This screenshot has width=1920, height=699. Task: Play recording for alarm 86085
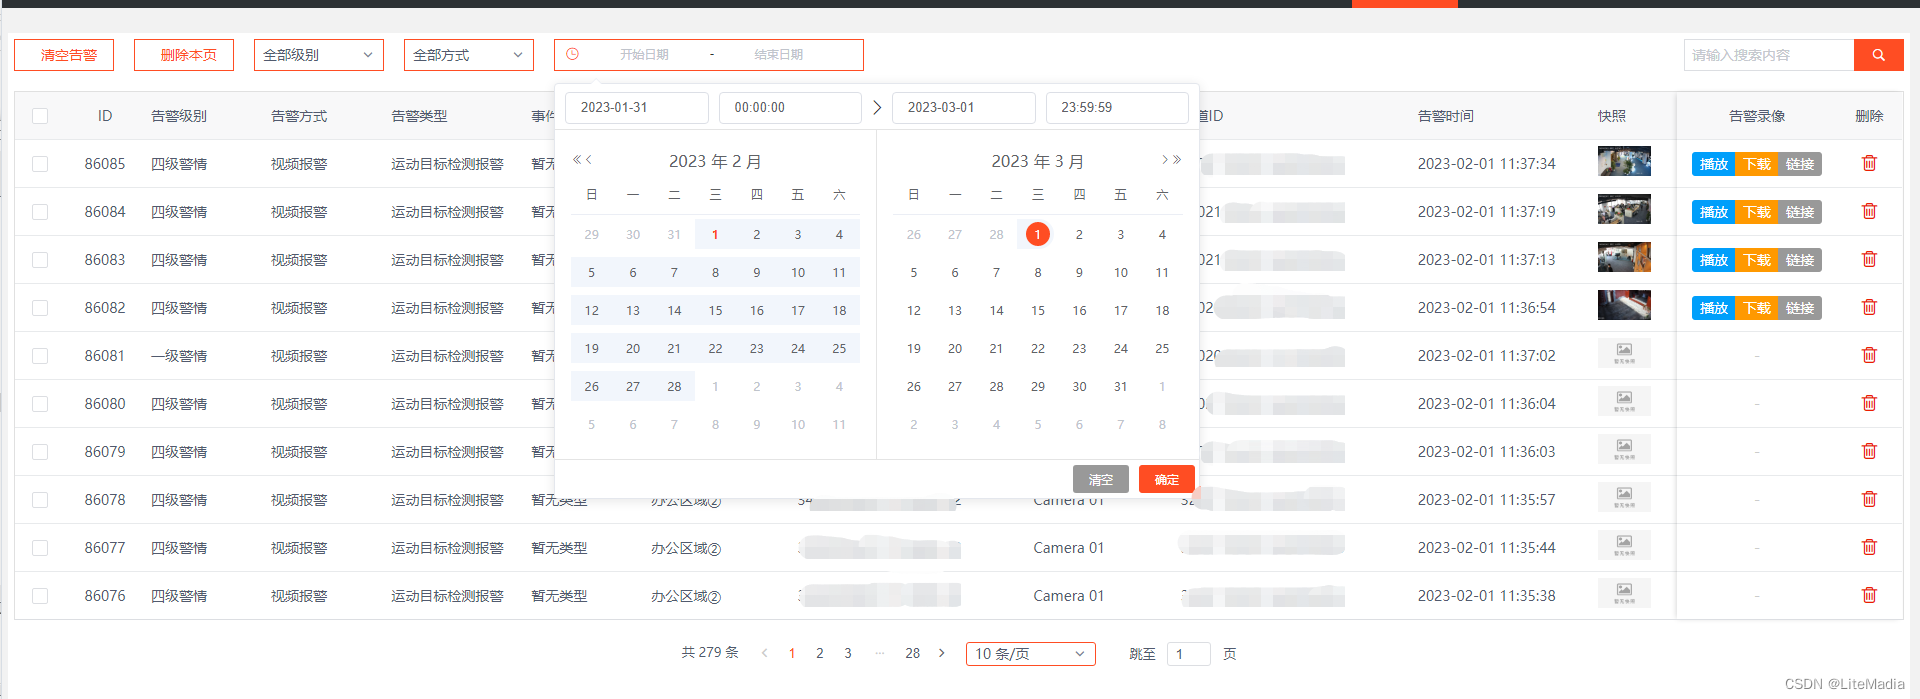tap(1714, 164)
